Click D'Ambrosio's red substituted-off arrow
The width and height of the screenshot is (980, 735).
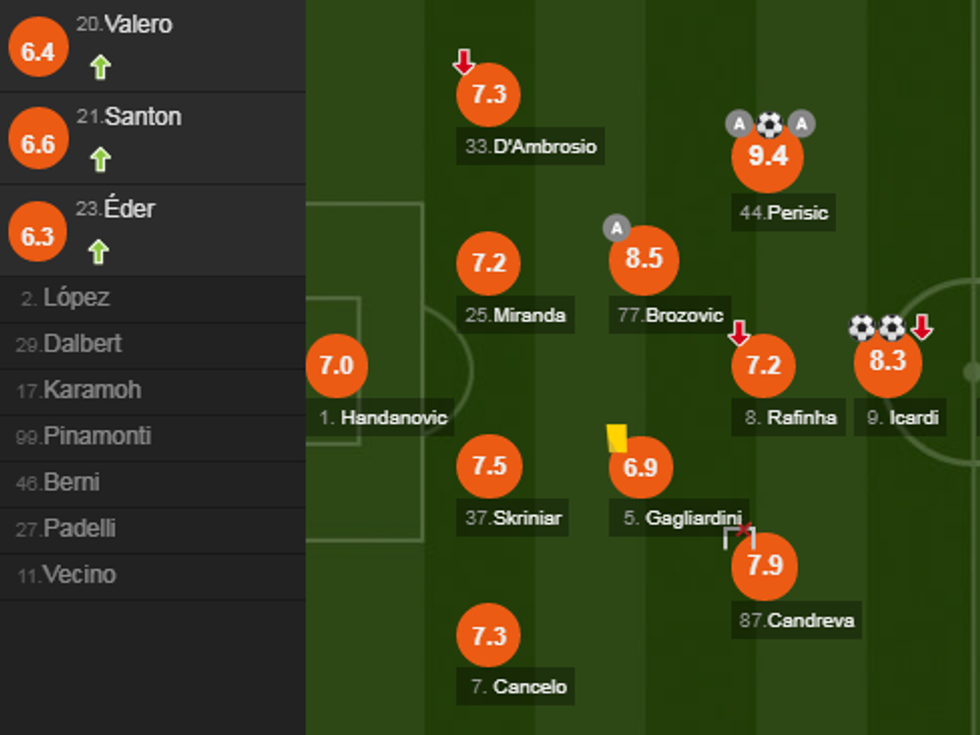(464, 62)
